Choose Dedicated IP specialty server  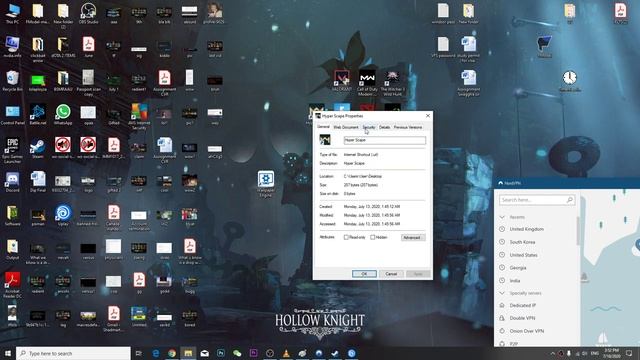(x=522, y=305)
